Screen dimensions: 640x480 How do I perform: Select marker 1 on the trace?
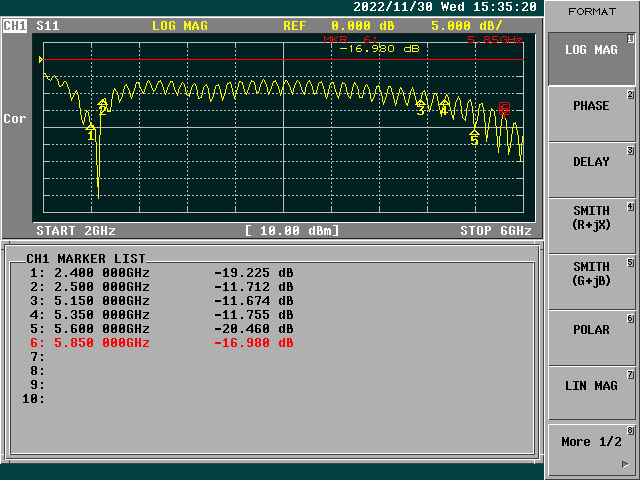(91, 133)
